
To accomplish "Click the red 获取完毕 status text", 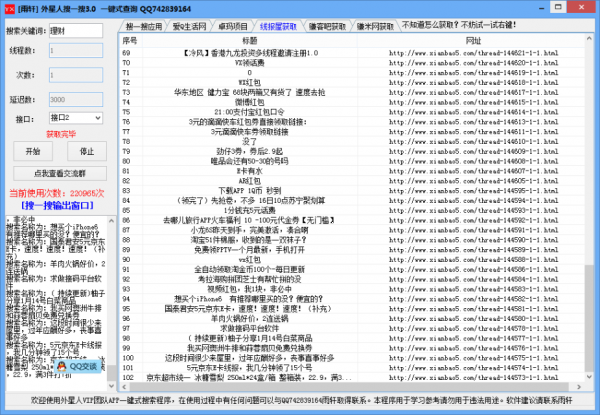I will coord(61,134).
